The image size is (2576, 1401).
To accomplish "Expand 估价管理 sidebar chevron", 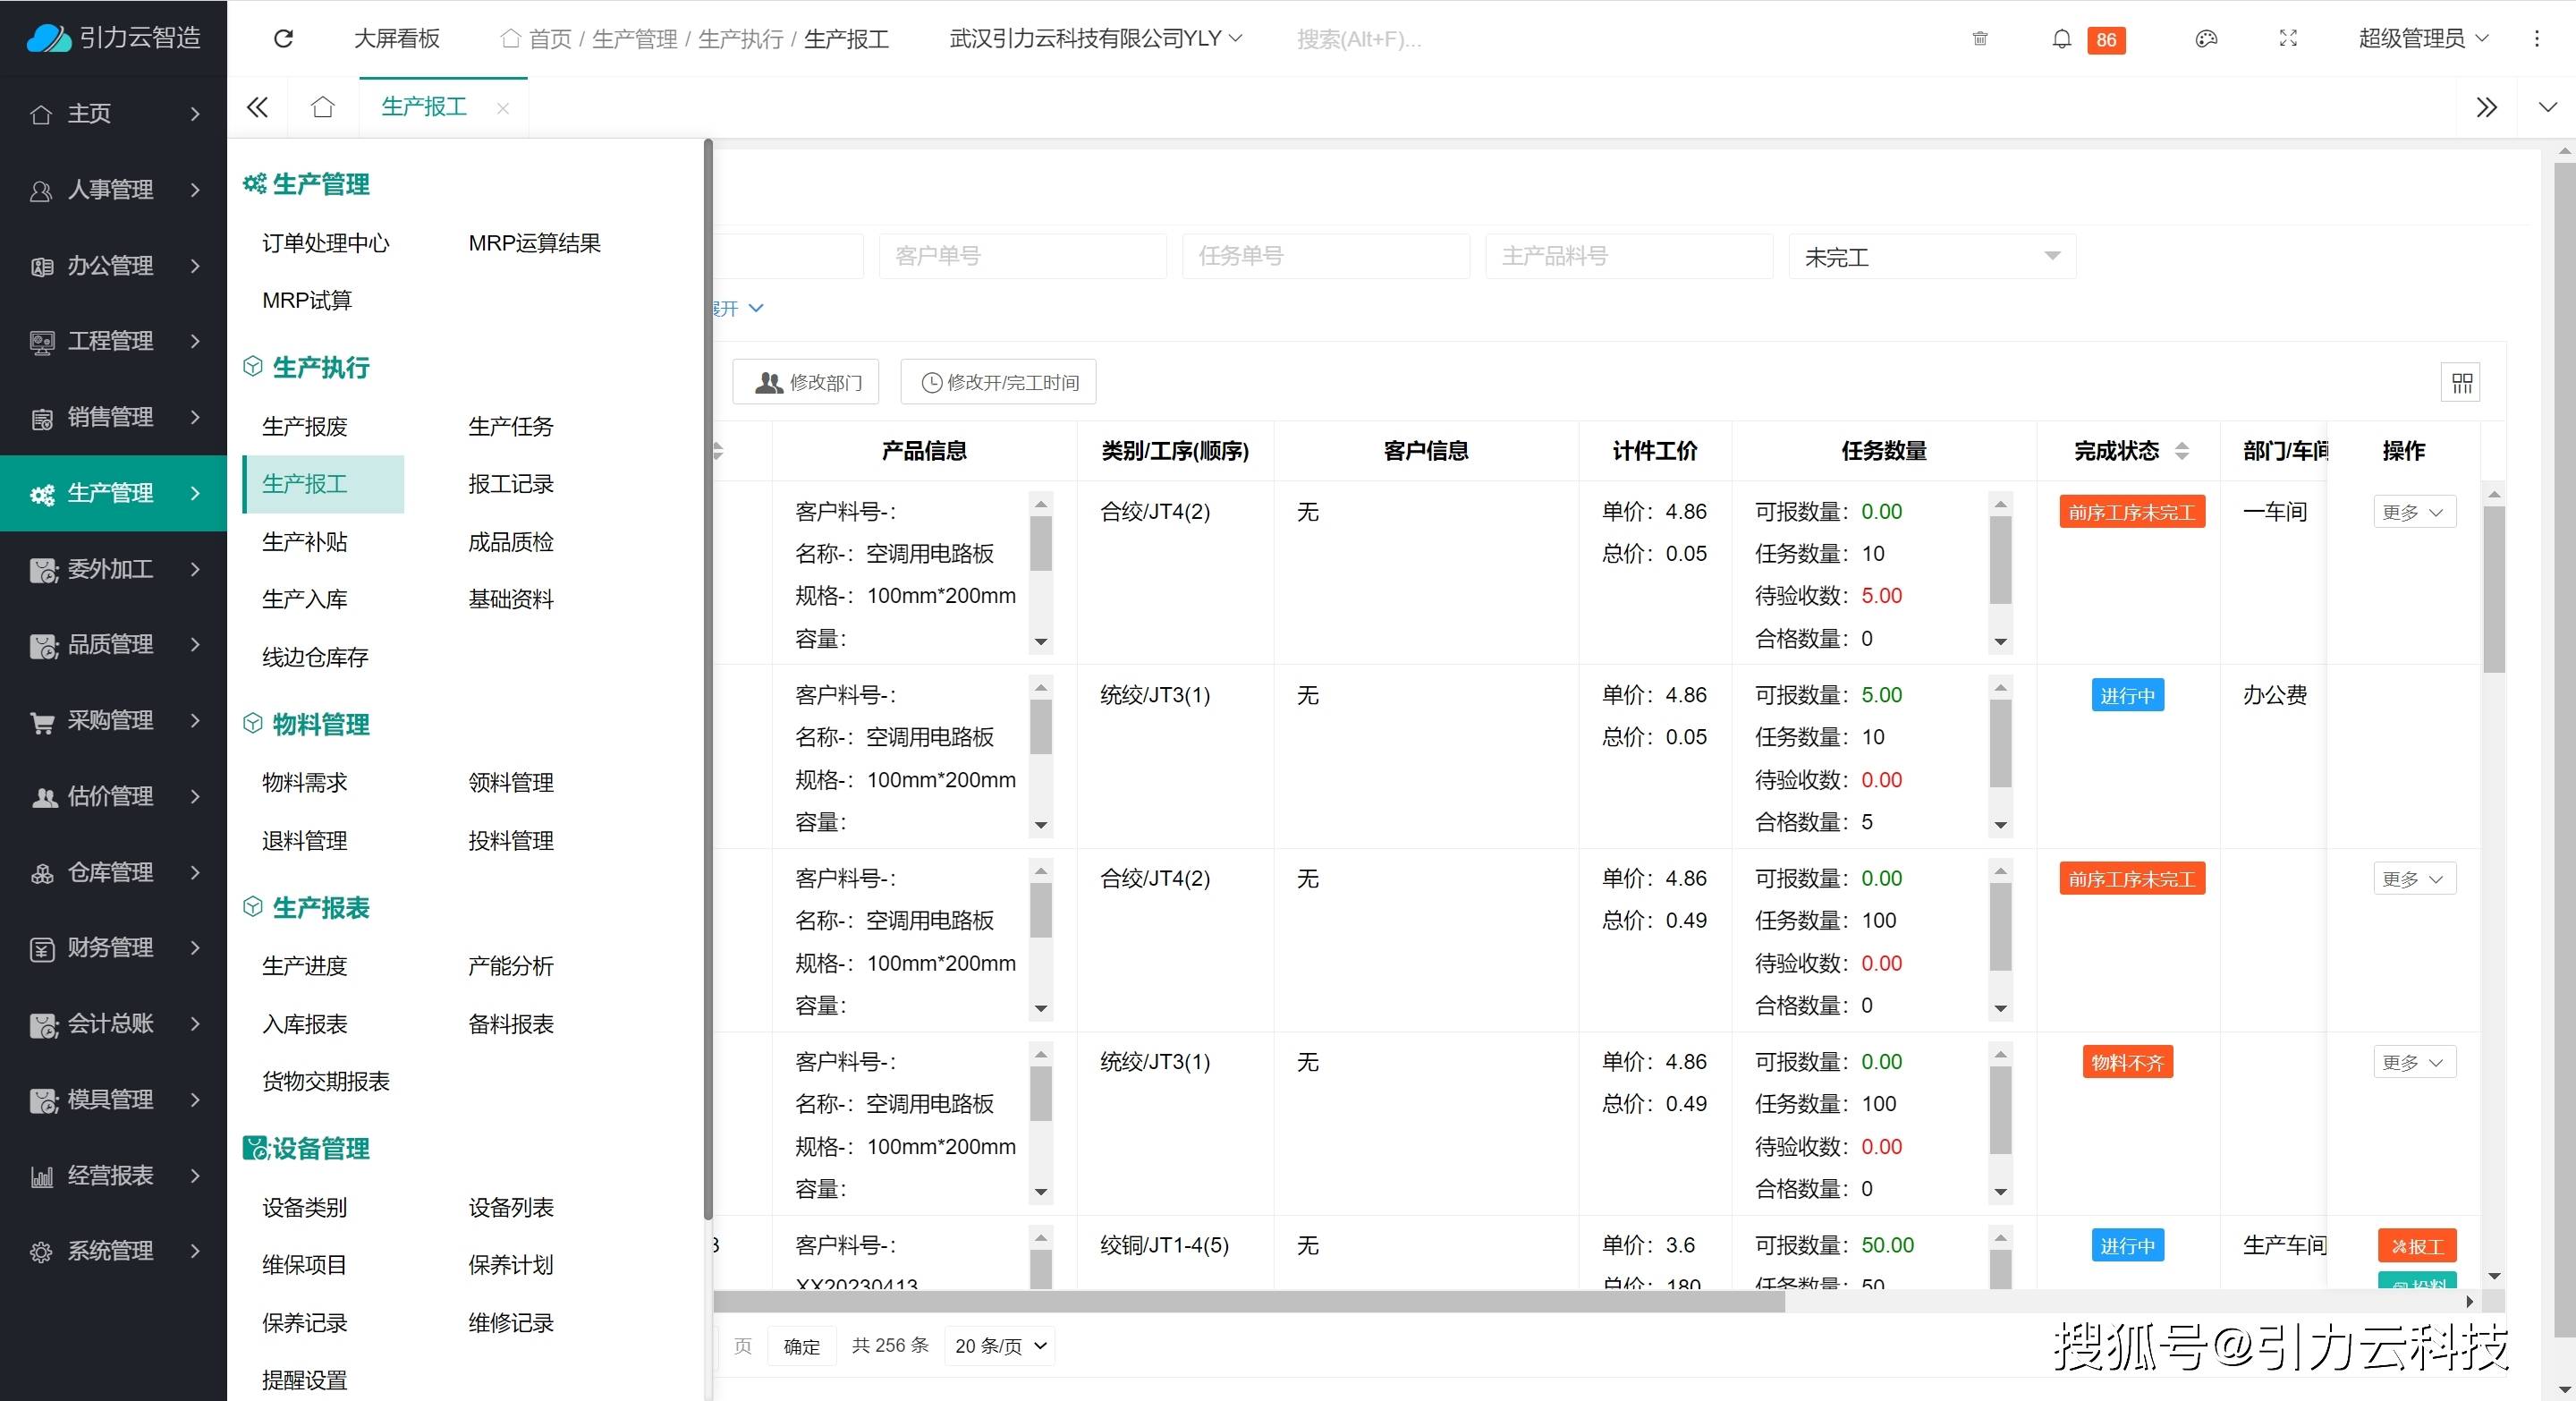I will [x=195, y=797].
